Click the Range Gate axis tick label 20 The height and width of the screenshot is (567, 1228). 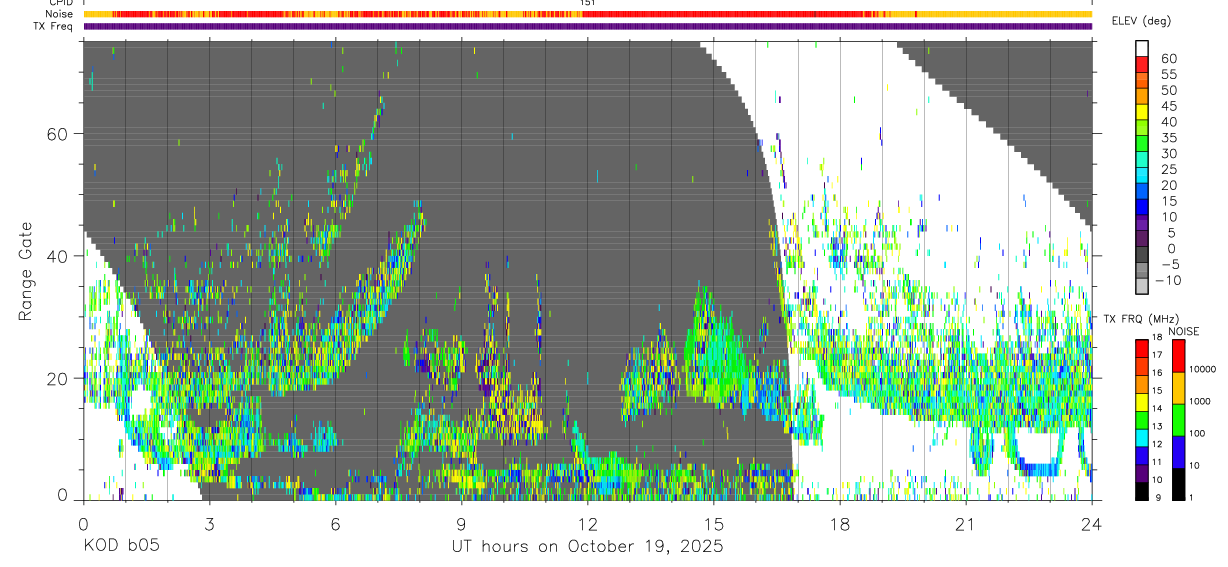coord(59,378)
